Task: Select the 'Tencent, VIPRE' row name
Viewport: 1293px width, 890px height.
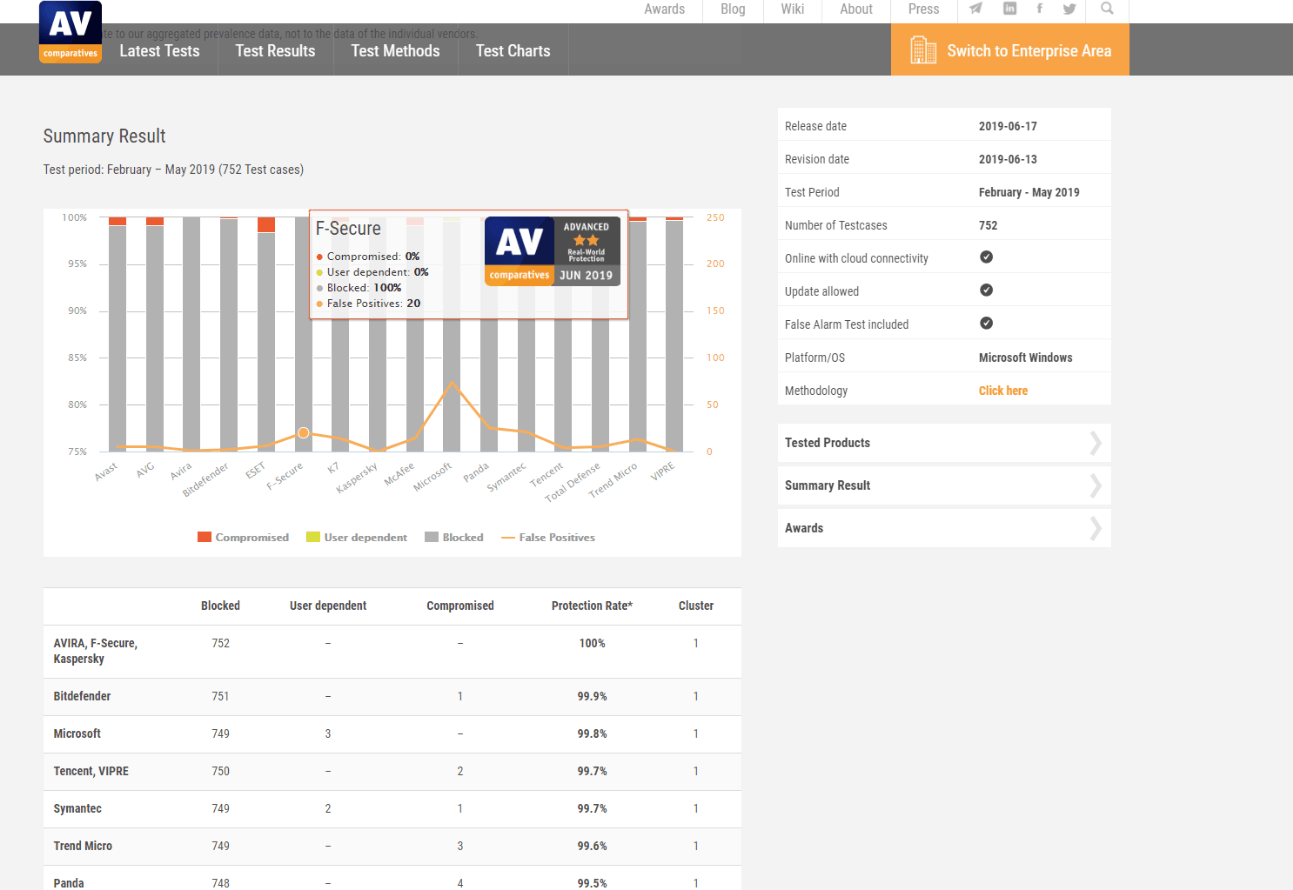Action: coord(91,771)
